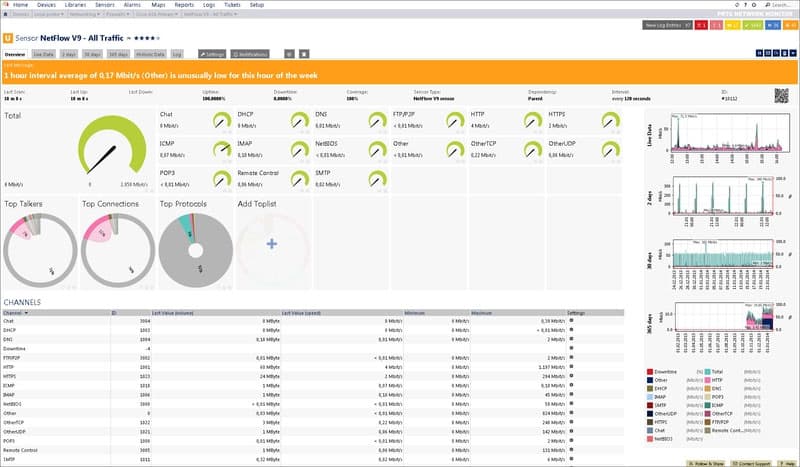
Task: Click the pink down-acknowledged status badge
Action: point(716,25)
